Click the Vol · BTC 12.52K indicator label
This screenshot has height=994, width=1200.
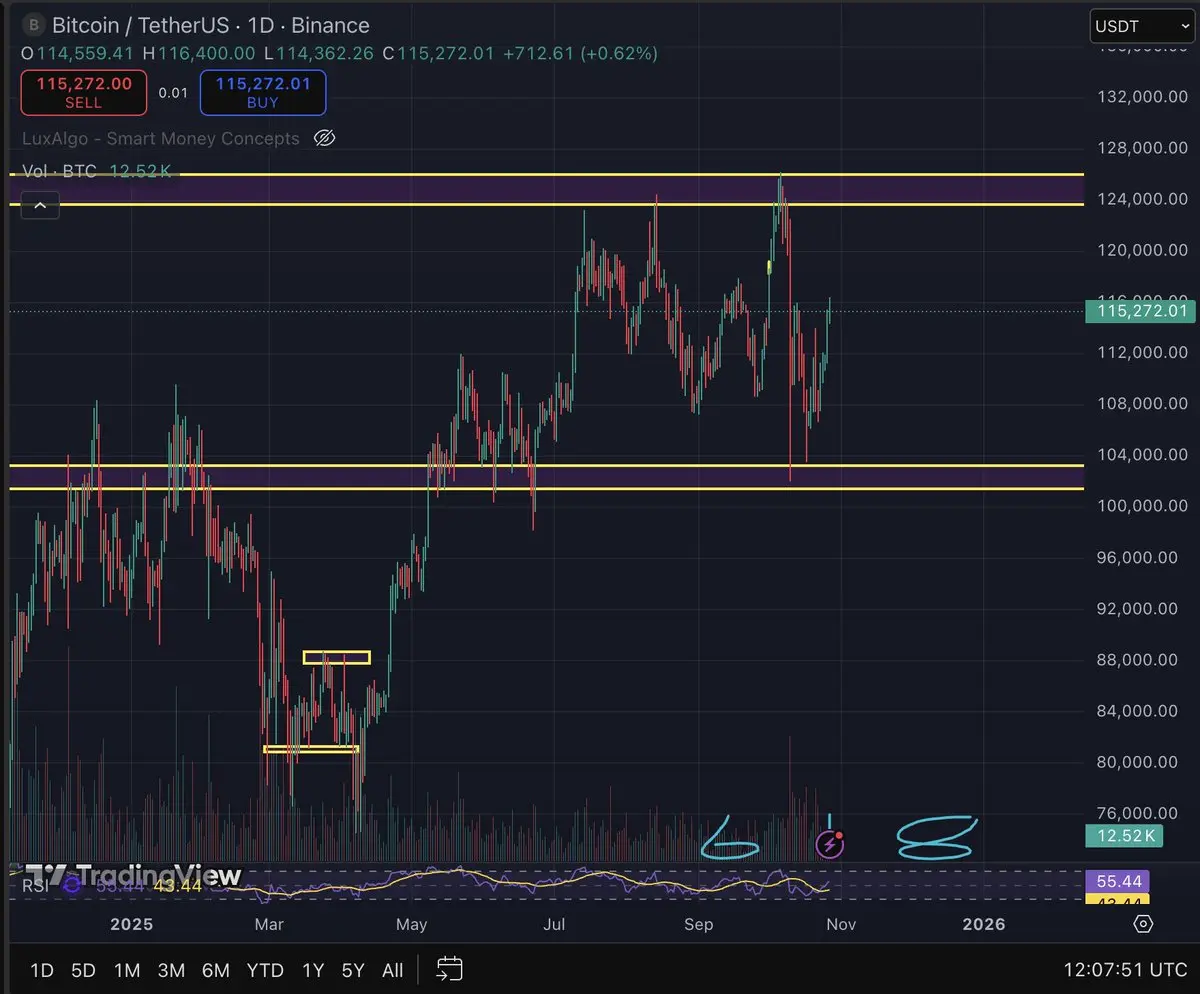pyautogui.click(x=99, y=172)
